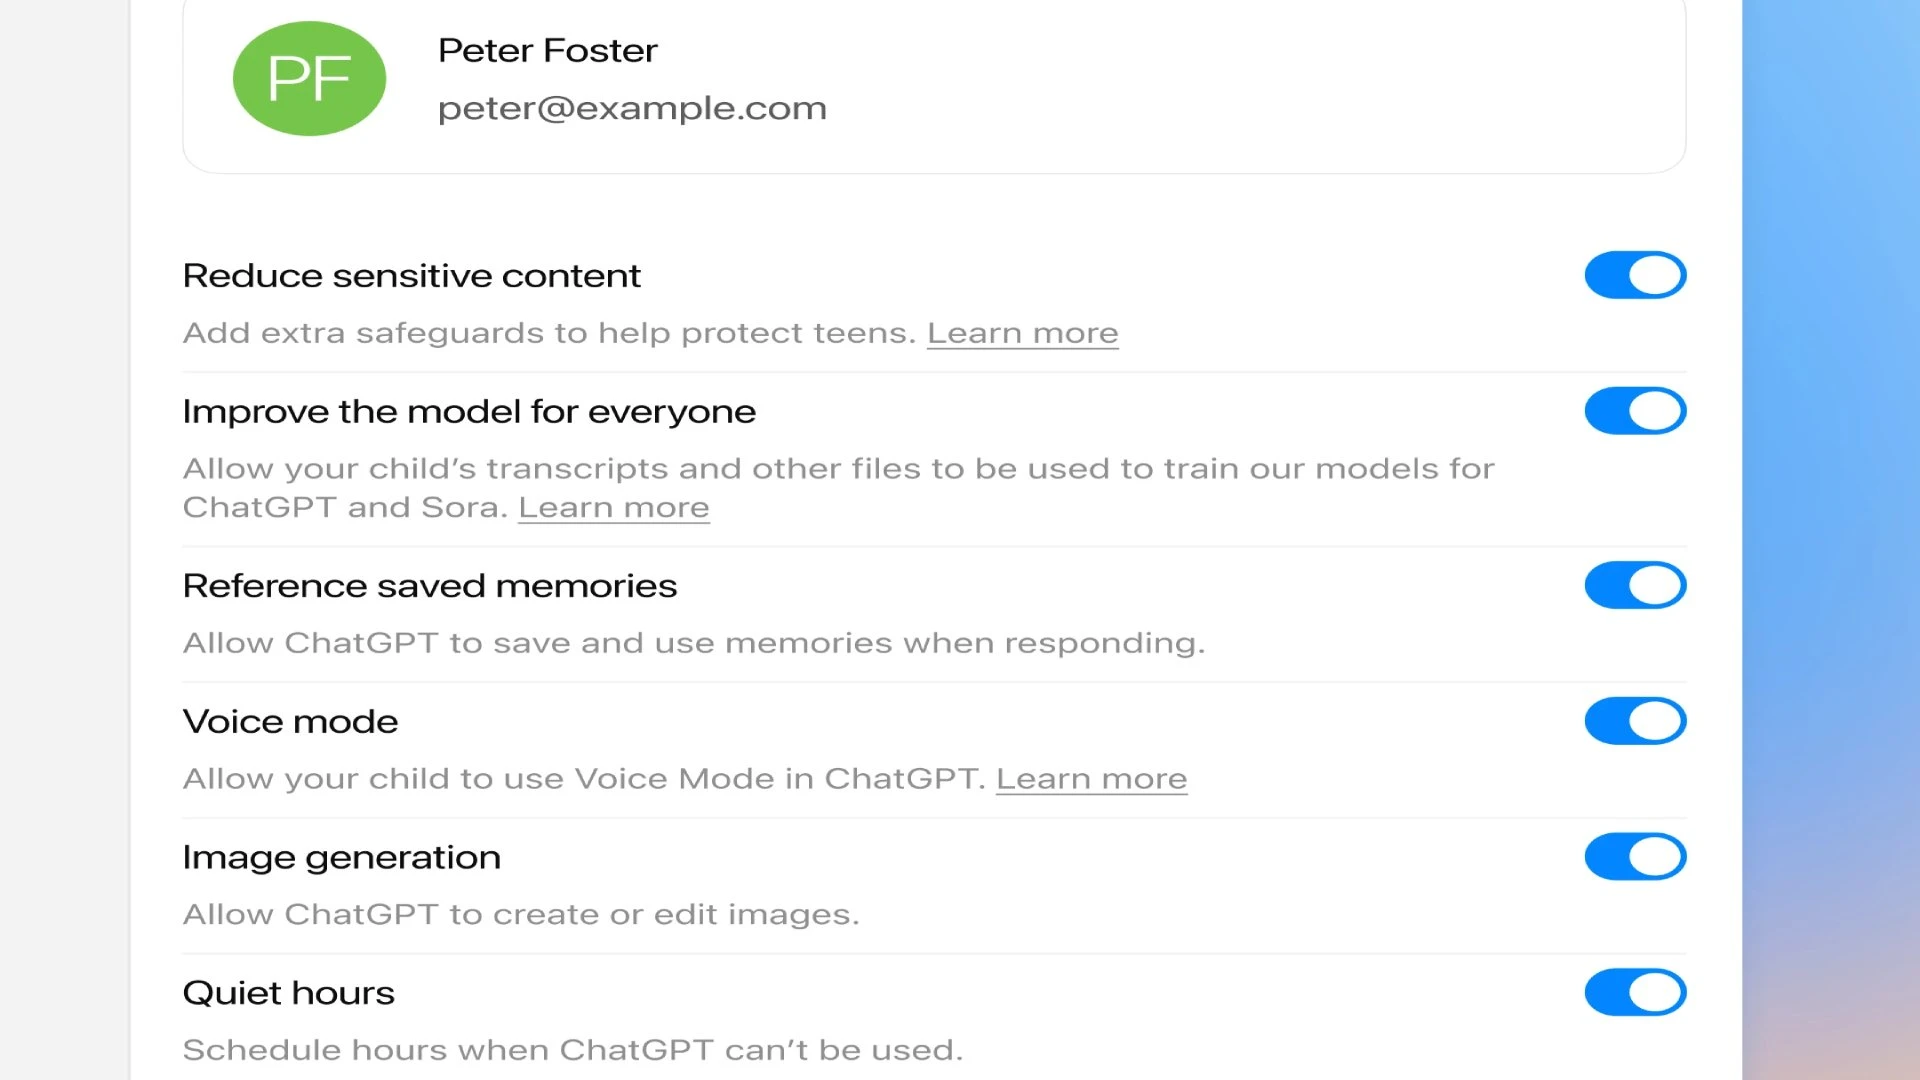The image size is (1920, 1080).
Task: Click the Quiet hours setting title
Action: pyautogui.click(x=288, y=993)
